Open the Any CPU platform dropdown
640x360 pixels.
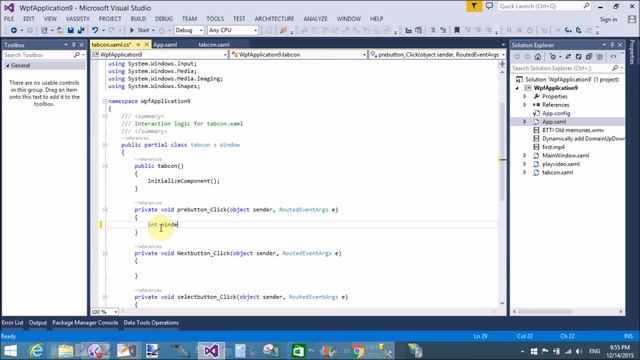click(x=233, y=30)
